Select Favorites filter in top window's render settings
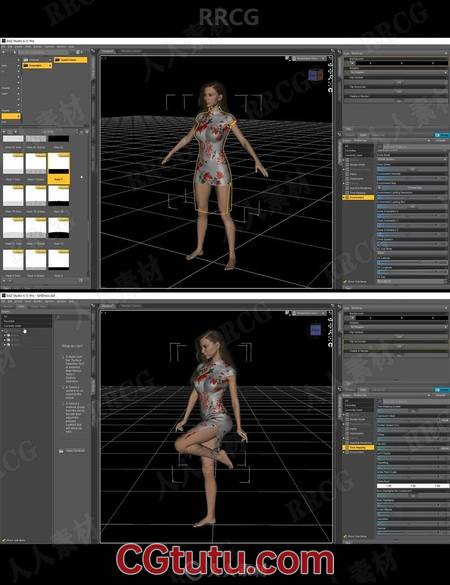 358,151
